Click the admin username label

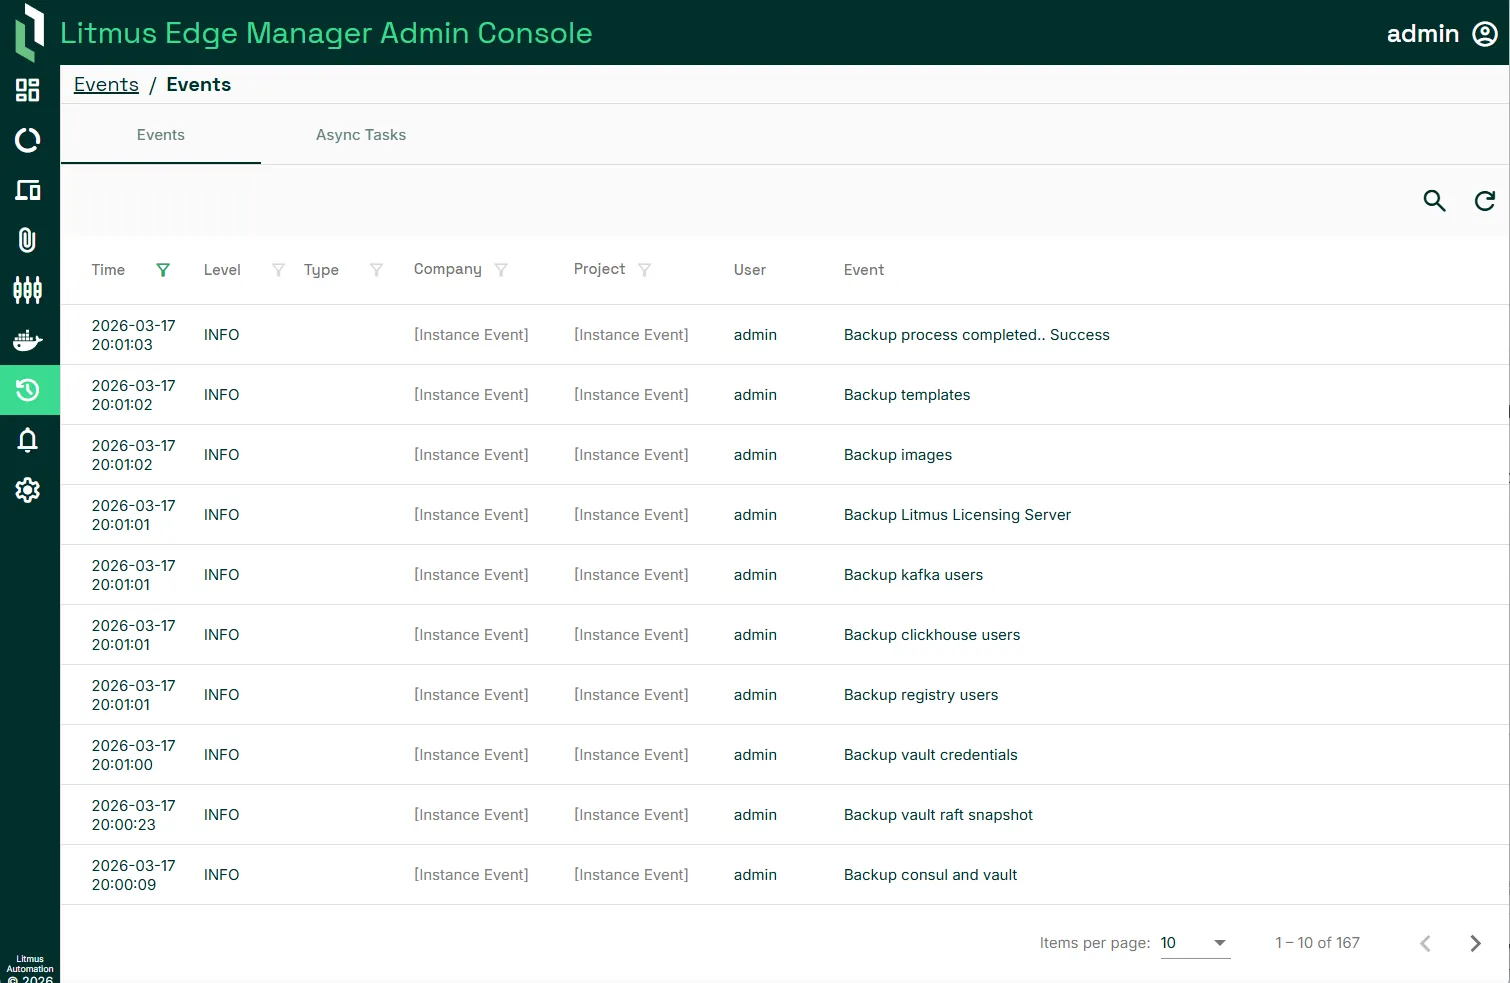(x=1423, y=34)
